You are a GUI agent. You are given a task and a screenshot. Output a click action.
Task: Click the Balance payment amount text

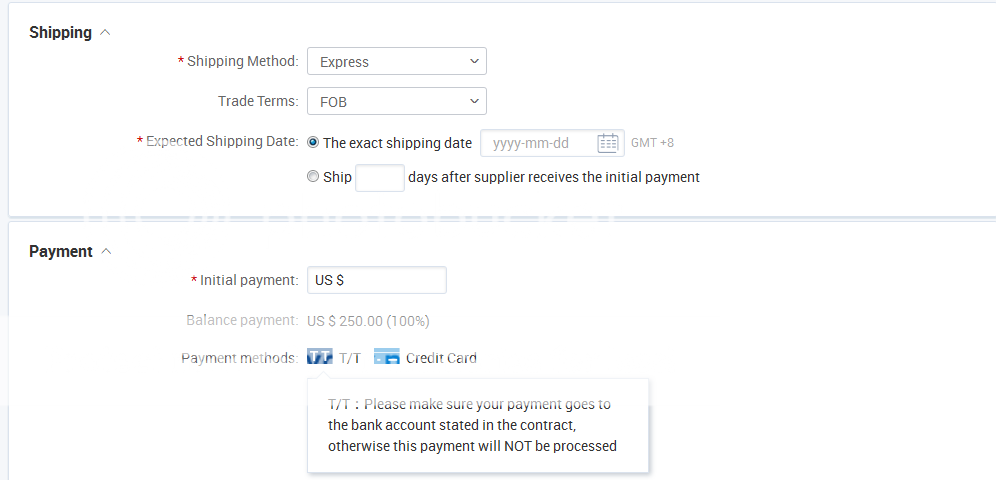pyautogui.click(x=368, y=321)
